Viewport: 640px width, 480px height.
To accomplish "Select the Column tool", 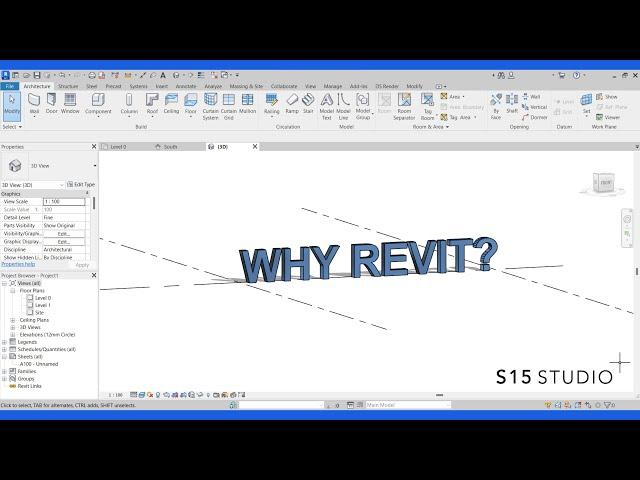I will tap(129, 104).
